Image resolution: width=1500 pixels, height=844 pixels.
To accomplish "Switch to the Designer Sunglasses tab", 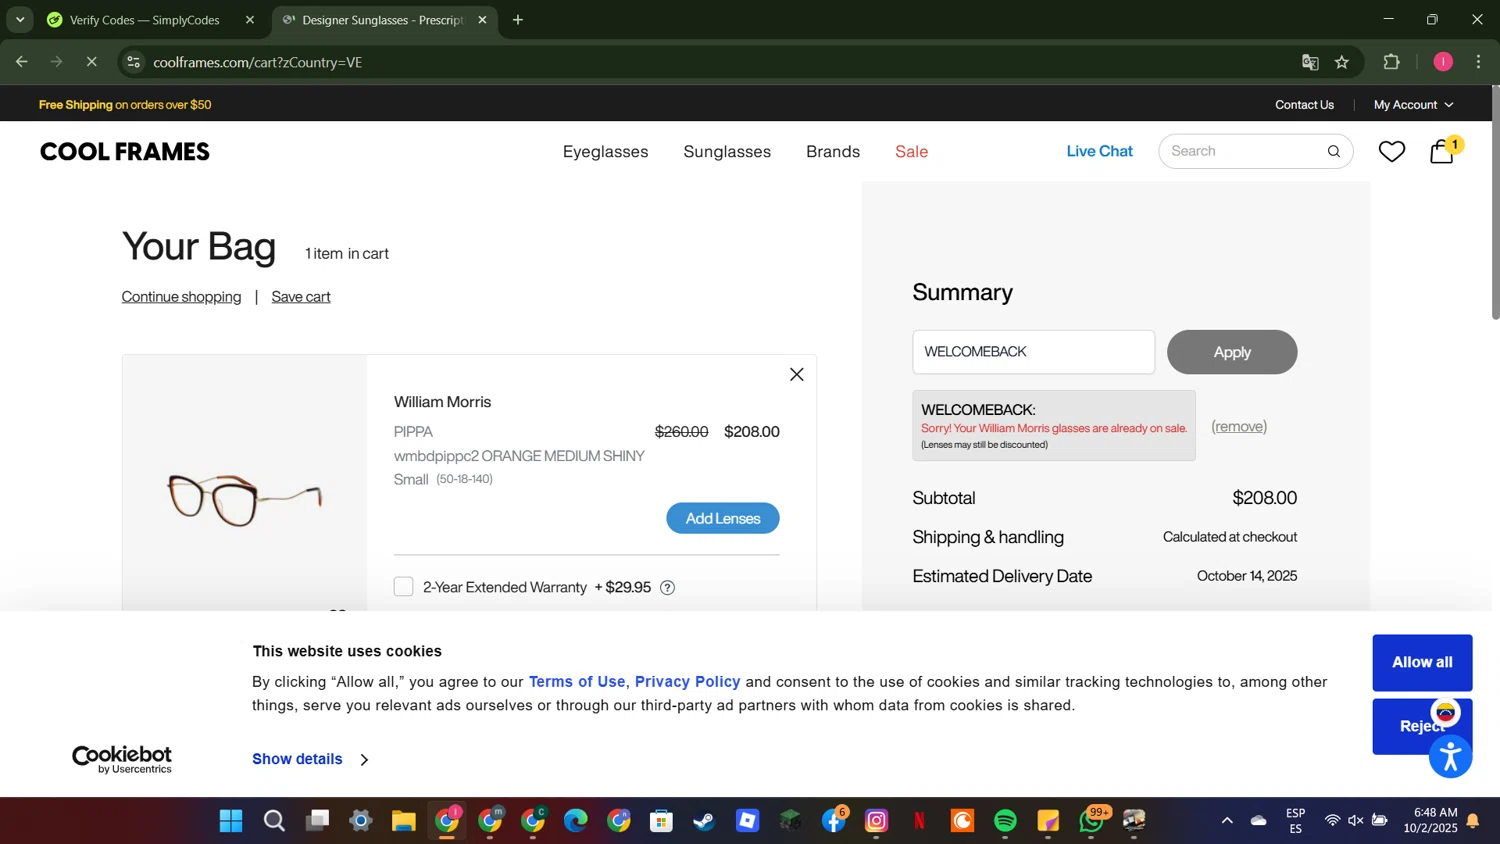I will pyautogui.click(x=383, y=20).
